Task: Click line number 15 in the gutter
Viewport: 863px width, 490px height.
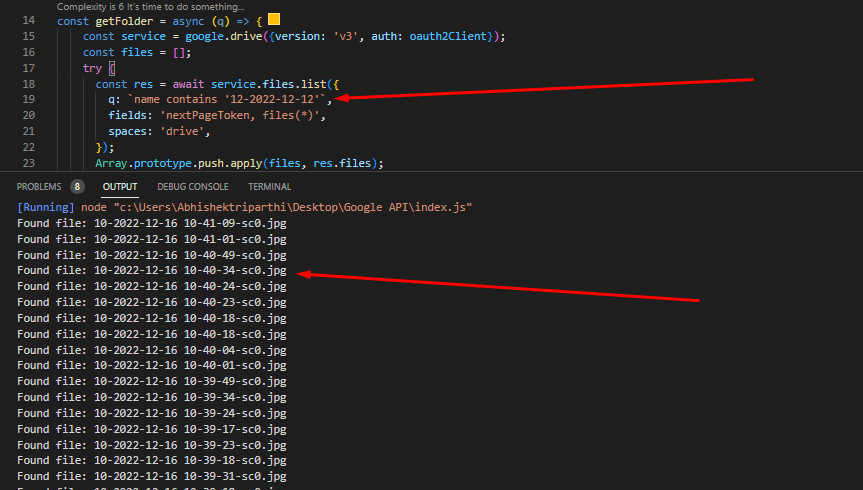Action: pyautogui.click(x=29, y=36)
